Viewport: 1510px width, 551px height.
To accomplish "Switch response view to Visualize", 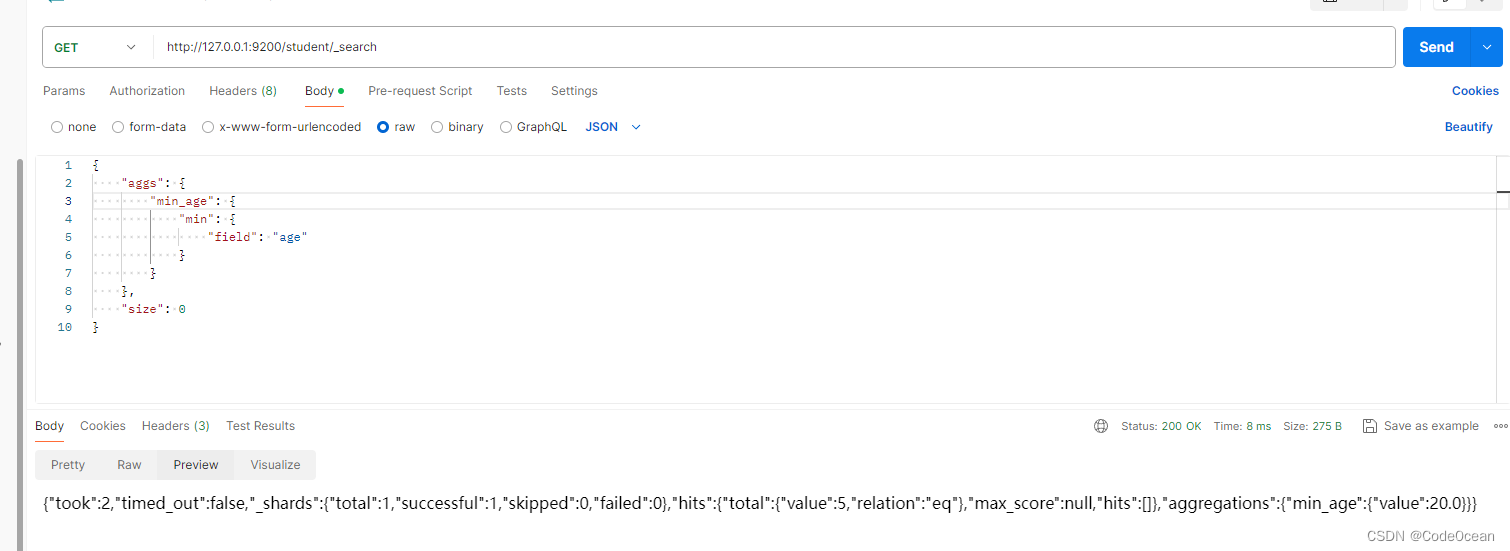I will [x=275, y=465].
